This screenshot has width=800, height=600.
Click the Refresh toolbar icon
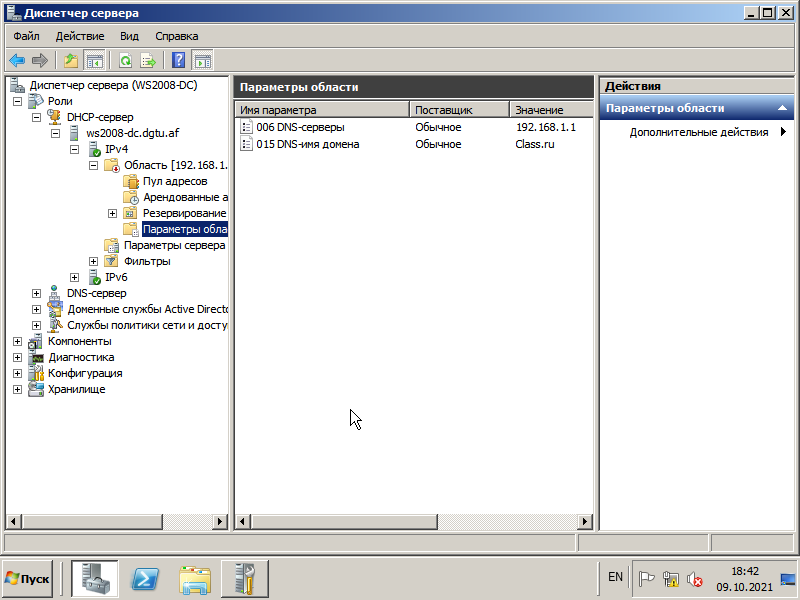tap(125, 61)
